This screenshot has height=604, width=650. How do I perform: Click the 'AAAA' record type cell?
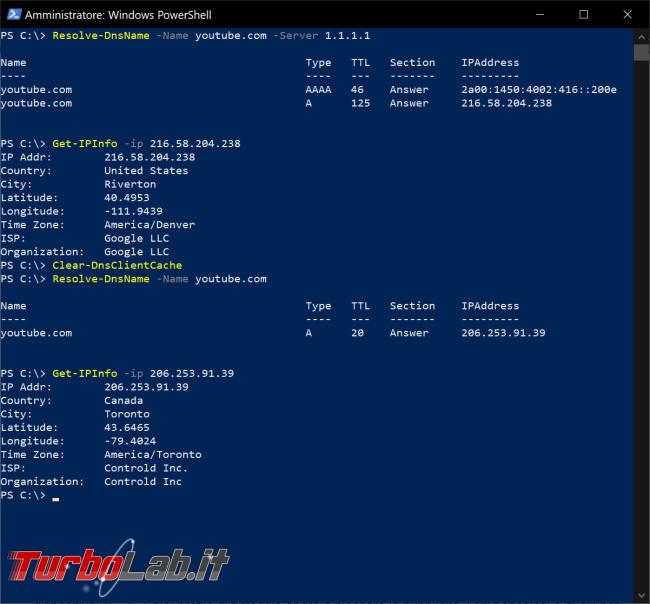pyautogui.click(x=318, y=90)
